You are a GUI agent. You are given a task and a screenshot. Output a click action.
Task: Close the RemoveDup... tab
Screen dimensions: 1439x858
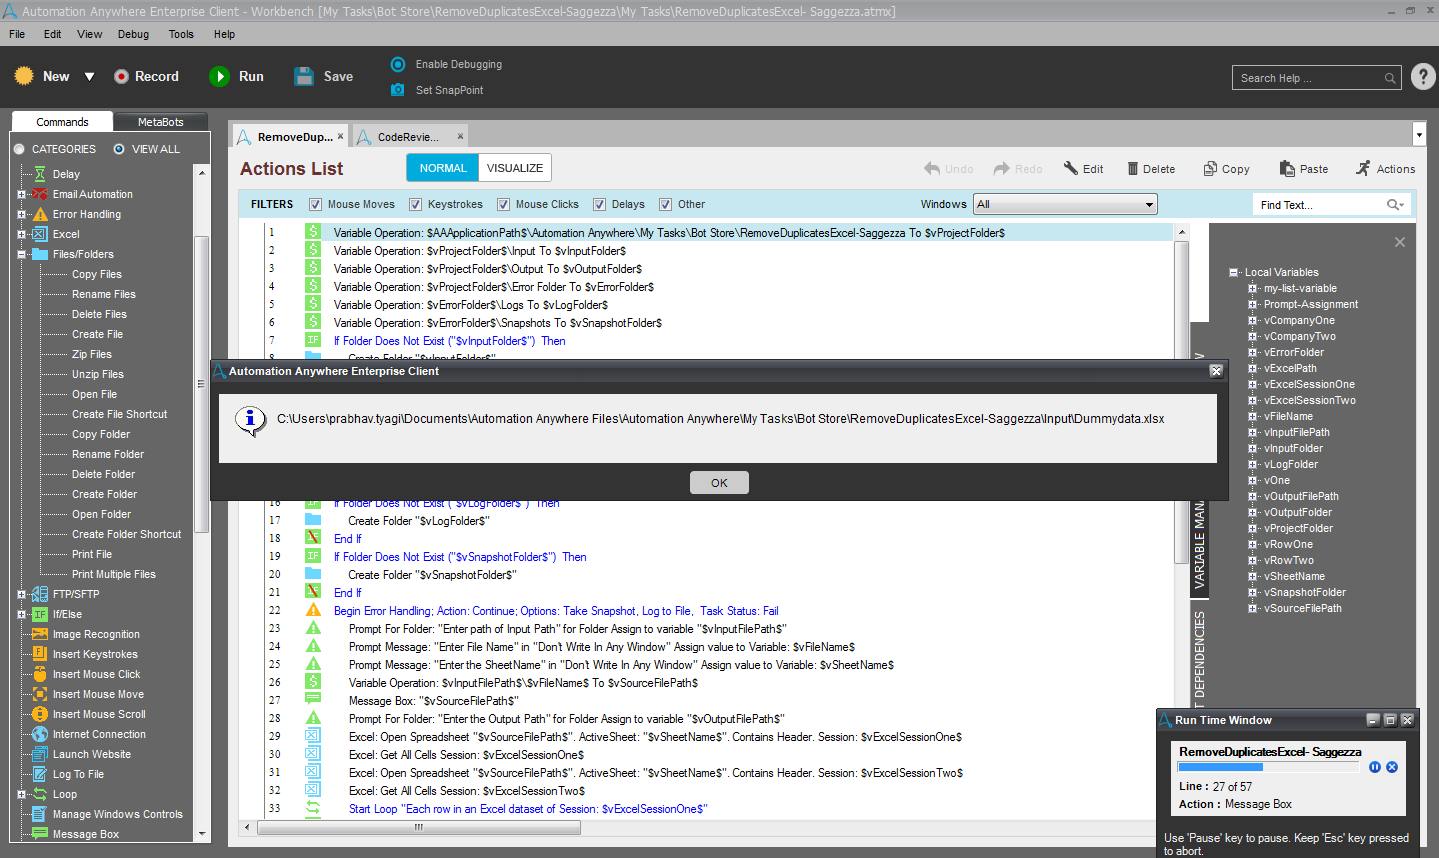tap(340, 137)
